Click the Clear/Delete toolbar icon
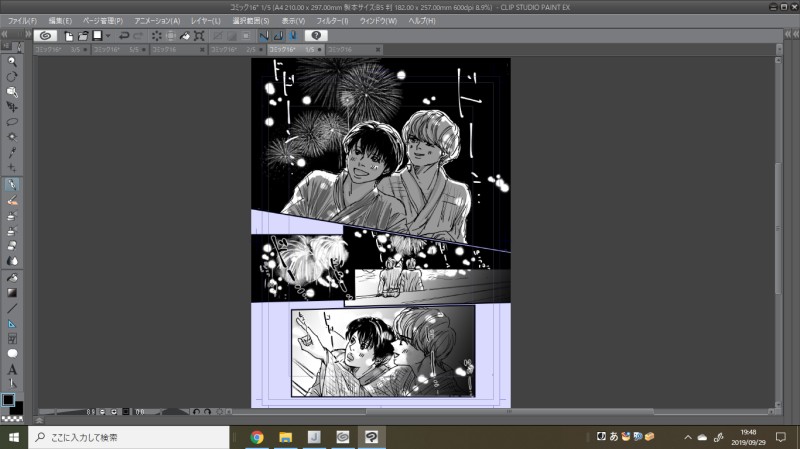 coord(157,36)
